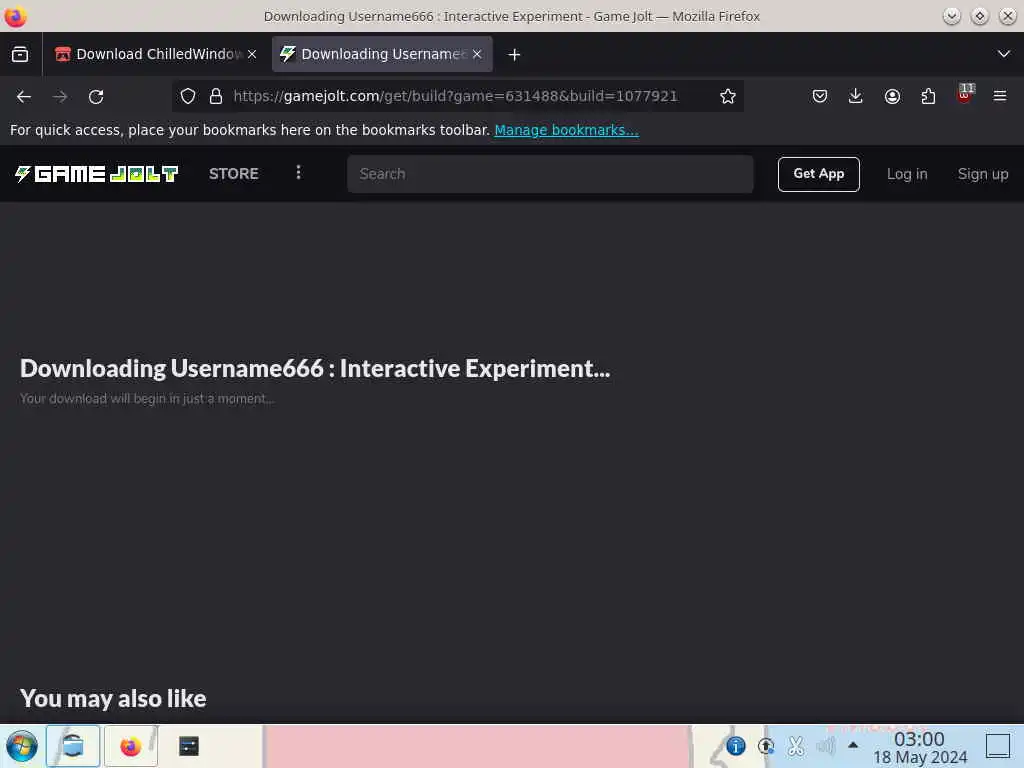Open the extensions puzzle icon
The image size is (1024, 768).
click(x=928, y=97)
